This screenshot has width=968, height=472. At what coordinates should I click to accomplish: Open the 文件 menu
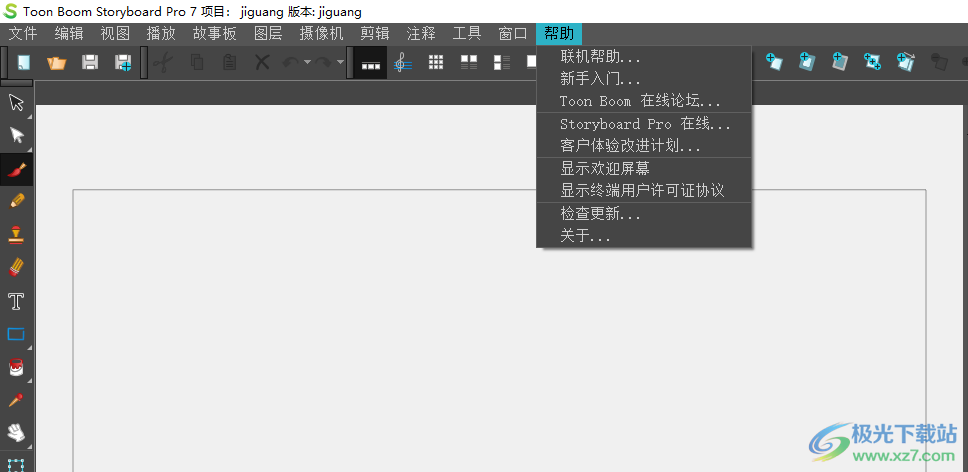(23, 33)
